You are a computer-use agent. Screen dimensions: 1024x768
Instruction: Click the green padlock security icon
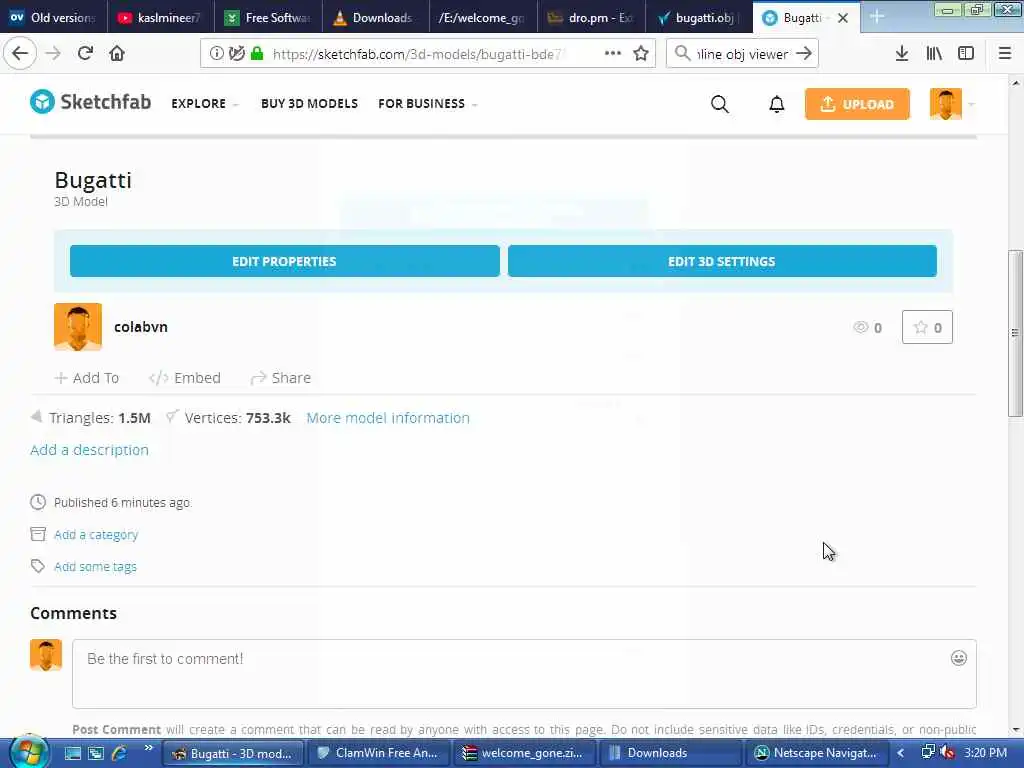pyautogui.click(x=257, y=54)
